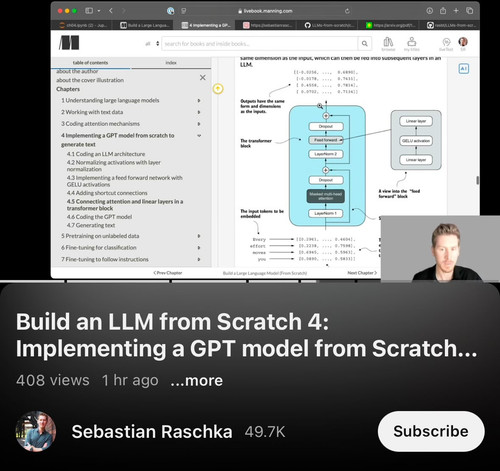Screen dimensions: 500x471
Task: Switch to the https://sebastianrasc... tab
Action: [268, 25]
